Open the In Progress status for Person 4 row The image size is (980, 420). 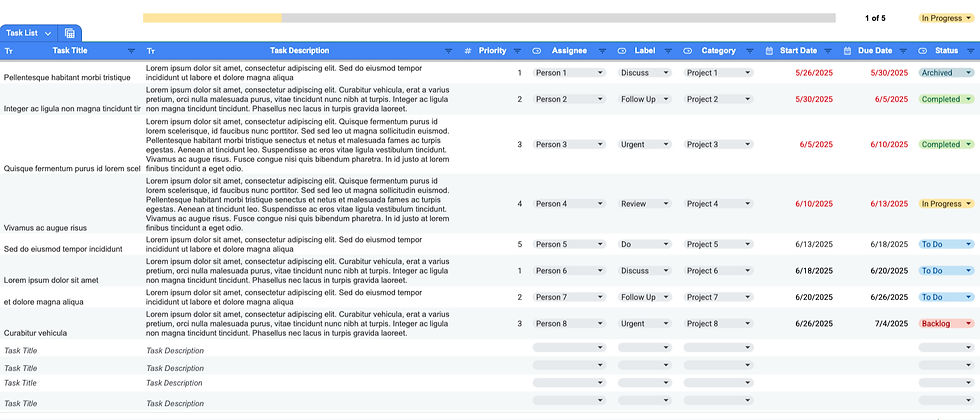[x=946, y=204]
